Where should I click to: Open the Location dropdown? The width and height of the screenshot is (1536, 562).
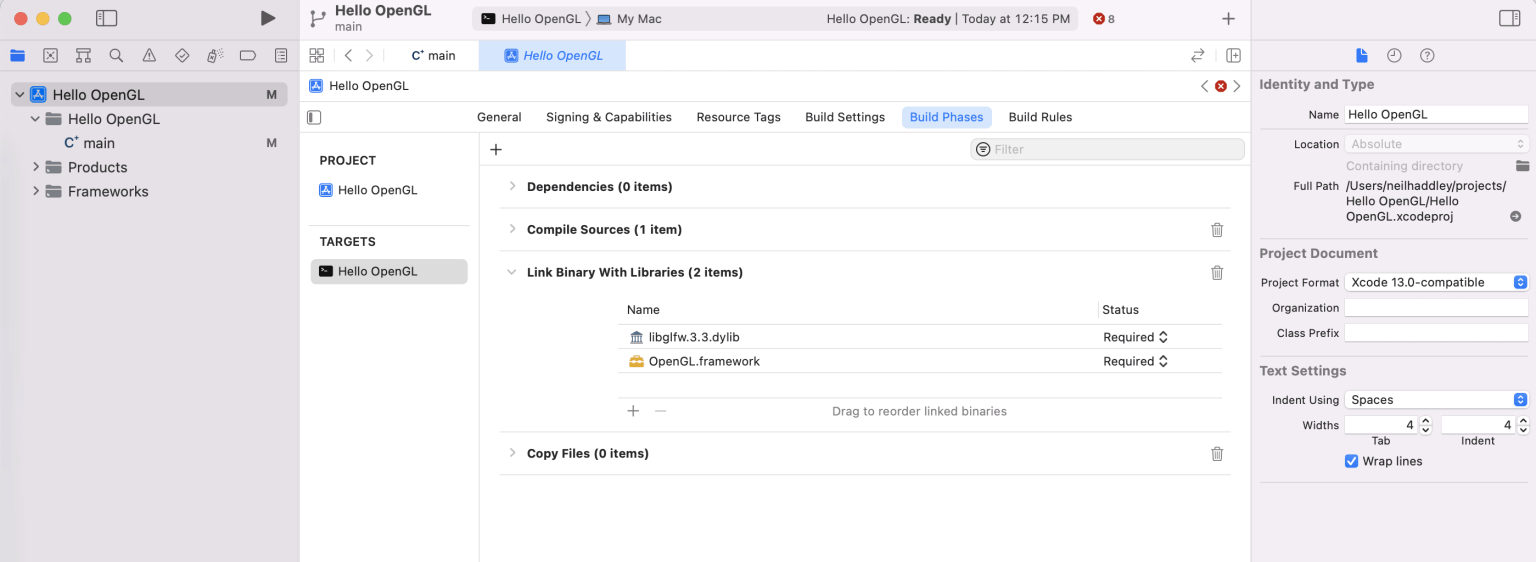coord(1436,144)
